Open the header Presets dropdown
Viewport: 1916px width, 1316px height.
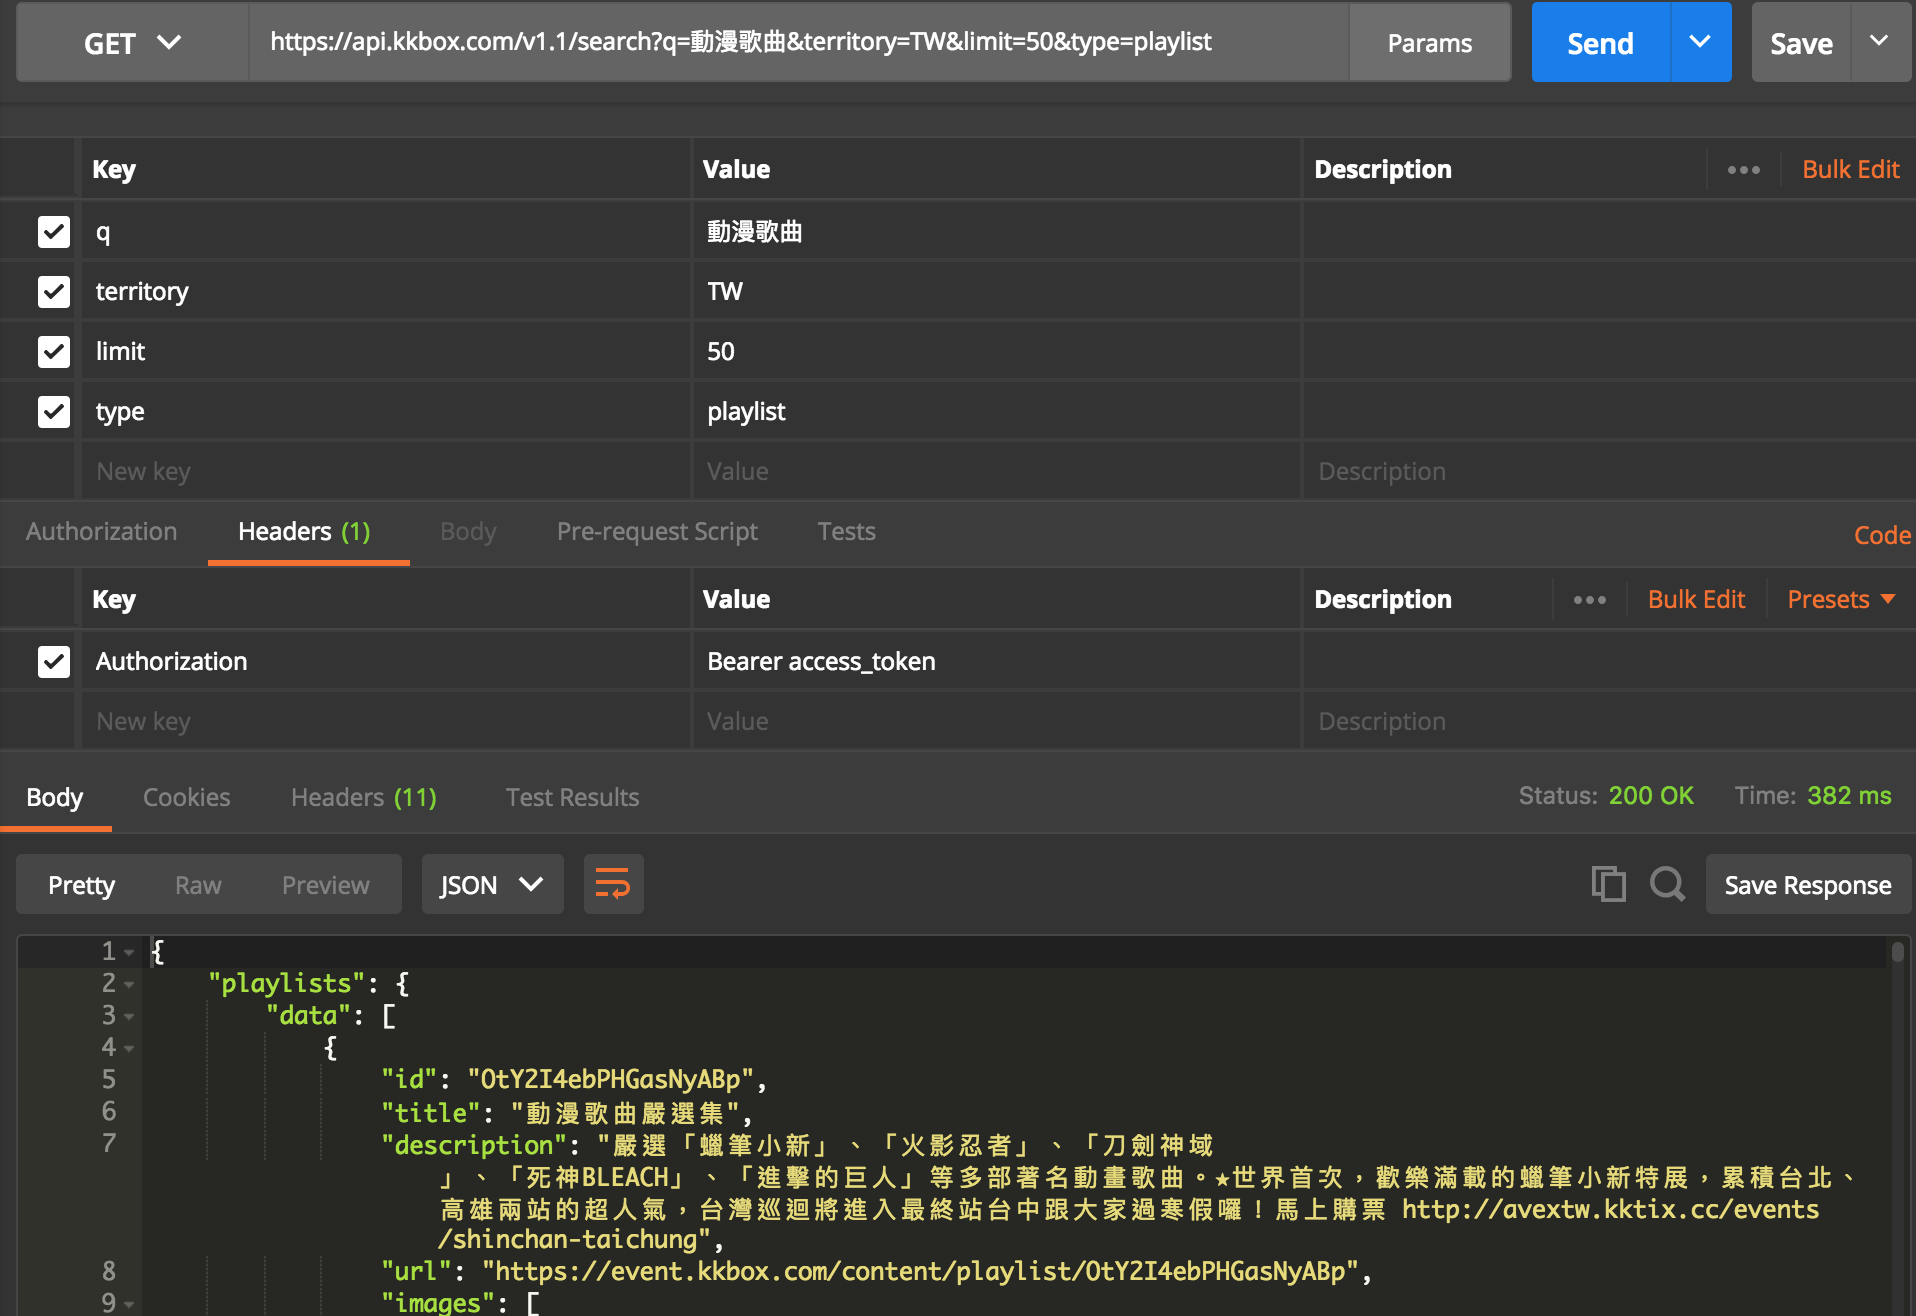pos(1841,600)
